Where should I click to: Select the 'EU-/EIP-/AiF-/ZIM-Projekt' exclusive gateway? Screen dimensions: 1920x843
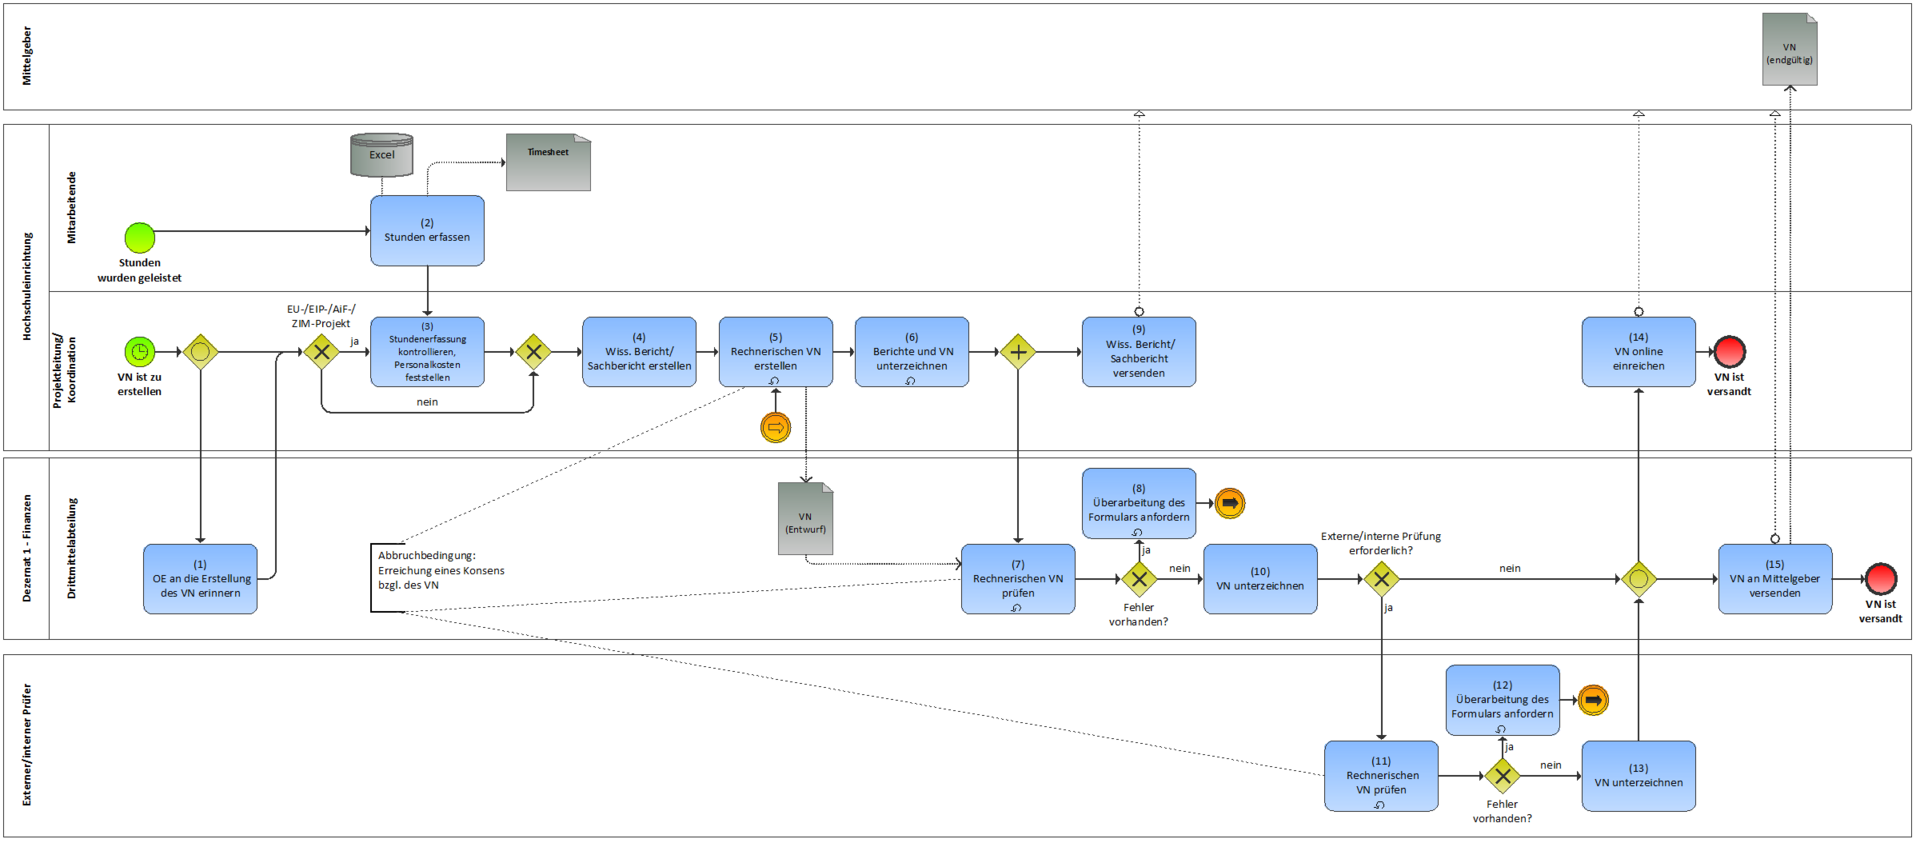click(321, 352)
